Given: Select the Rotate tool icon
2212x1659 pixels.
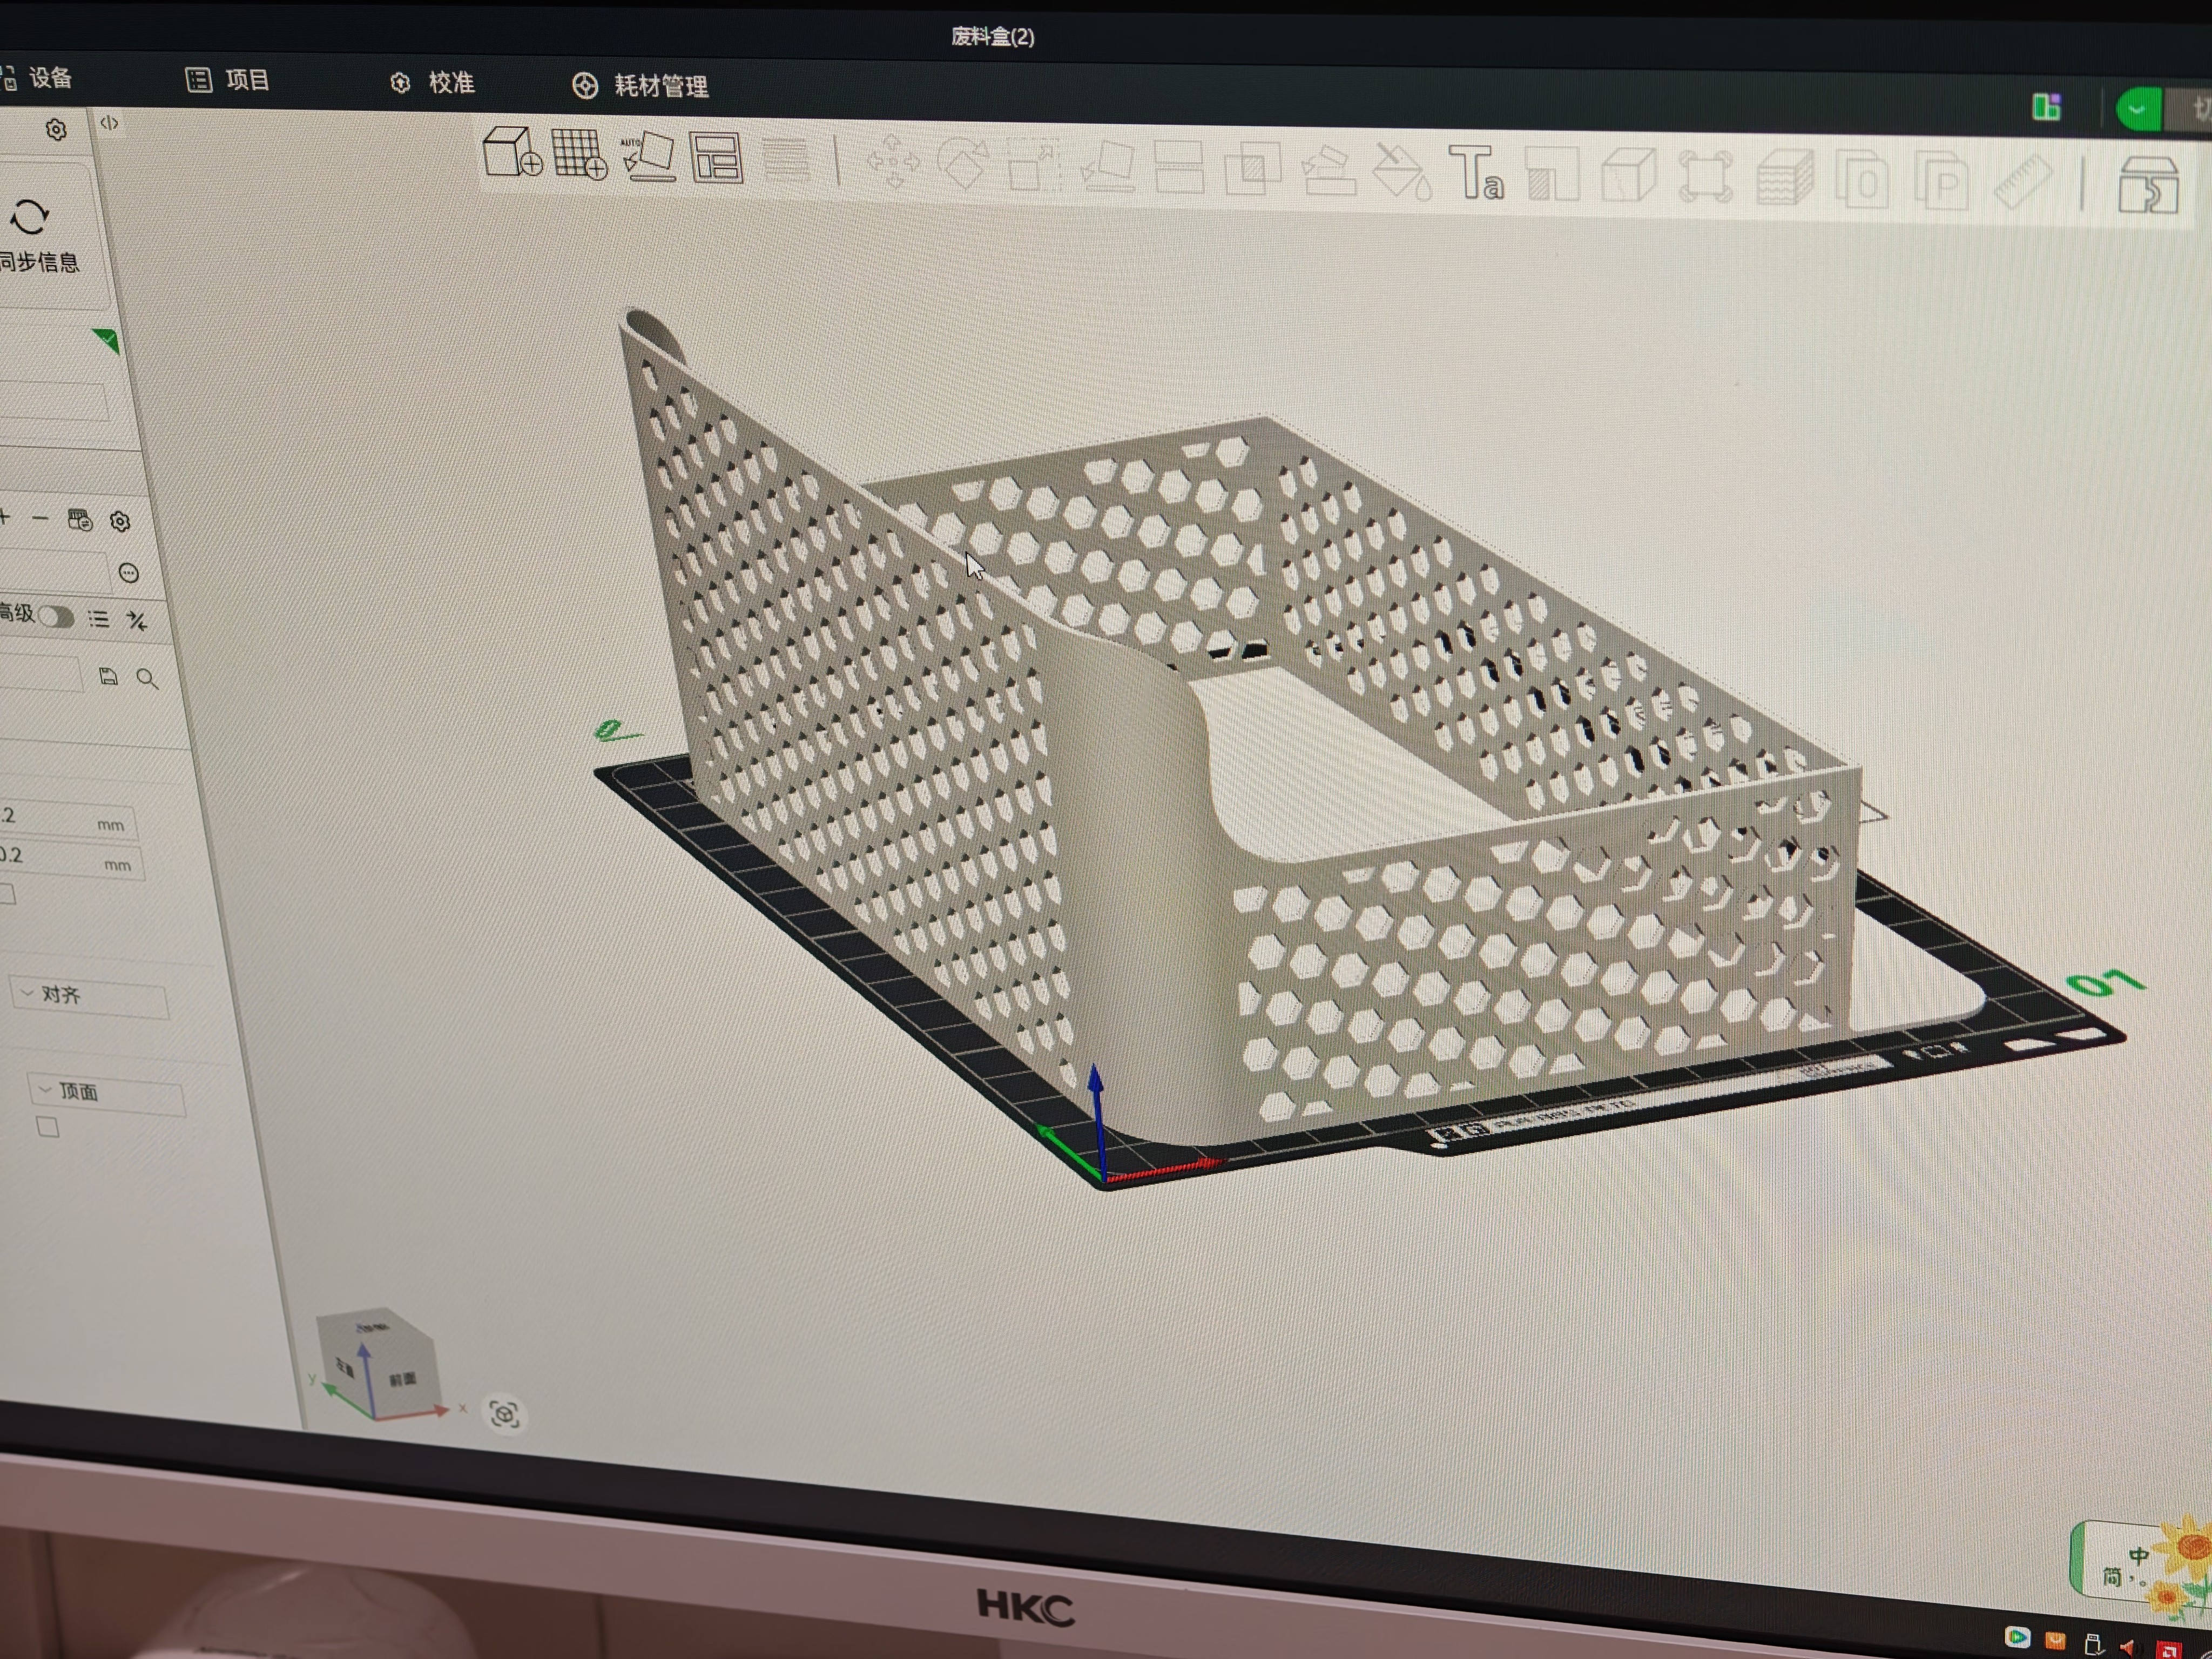Looking at the screenshot, I should (963, 164).
